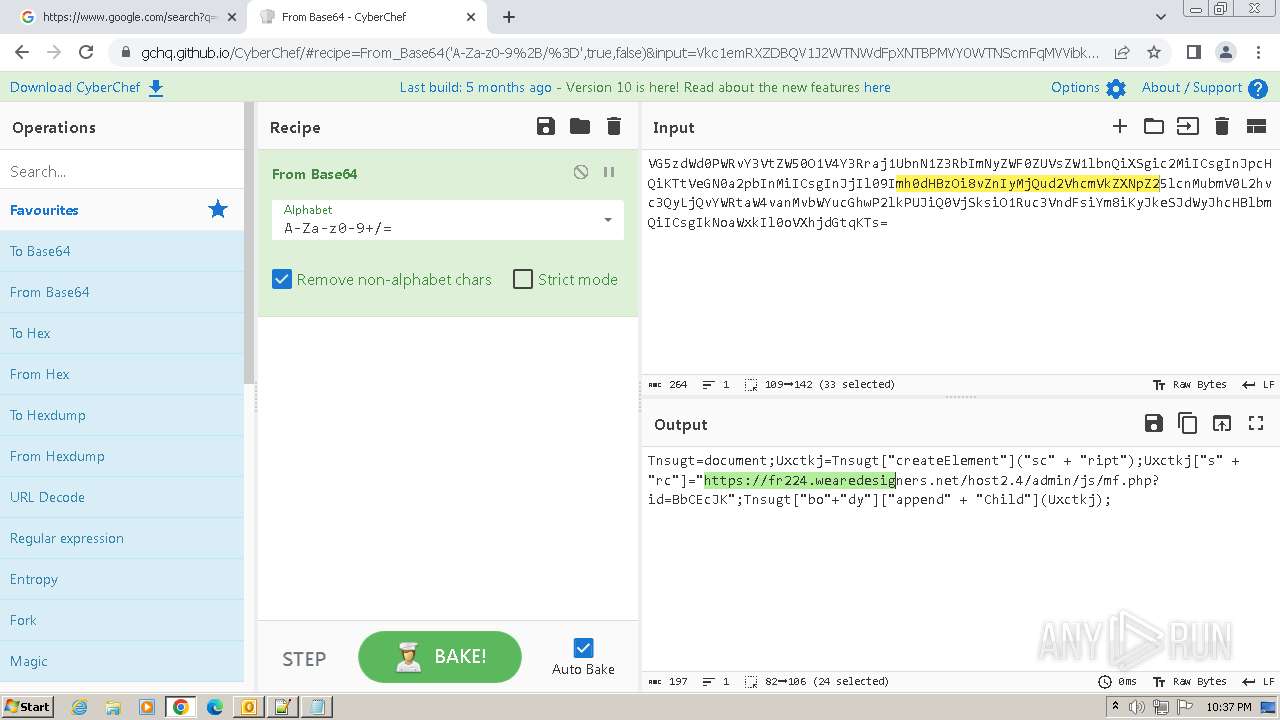
Task: Save the recipe with the disk icon
Action: coord(545,126)
